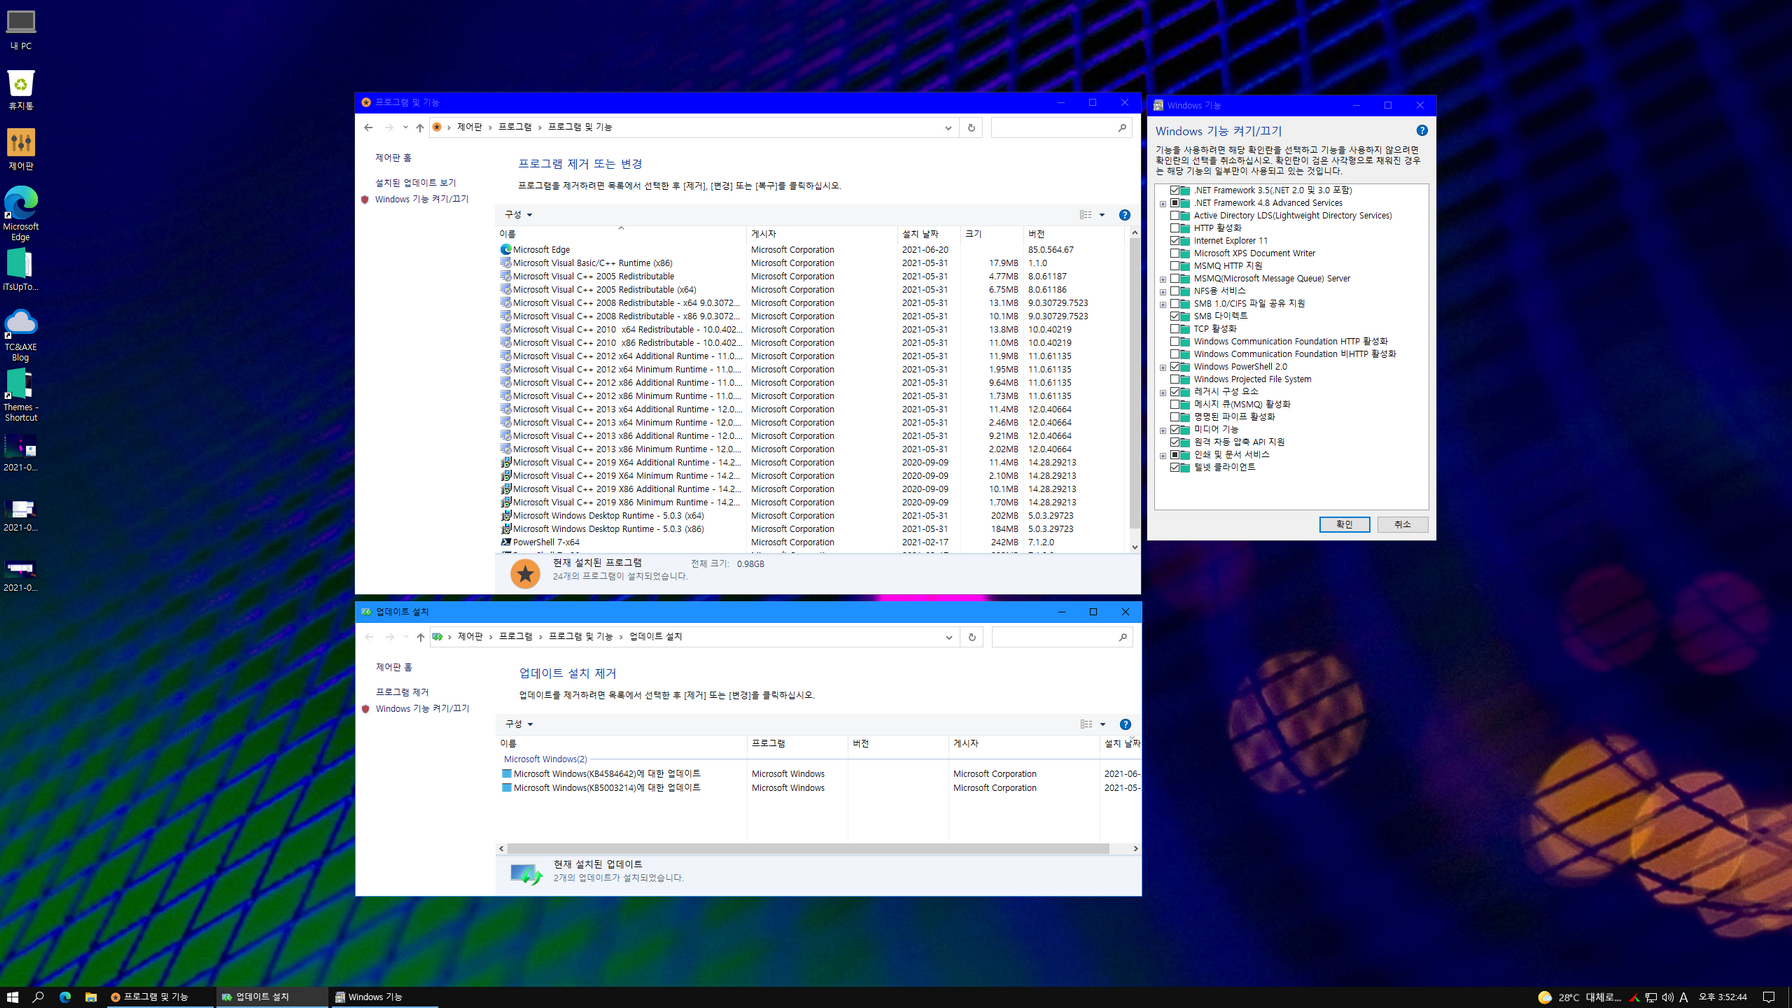This screenshot has width=1792, height=1008.
Task: Open address history dropdown in 프로그램 및 기능
Action: coord(948,128)
